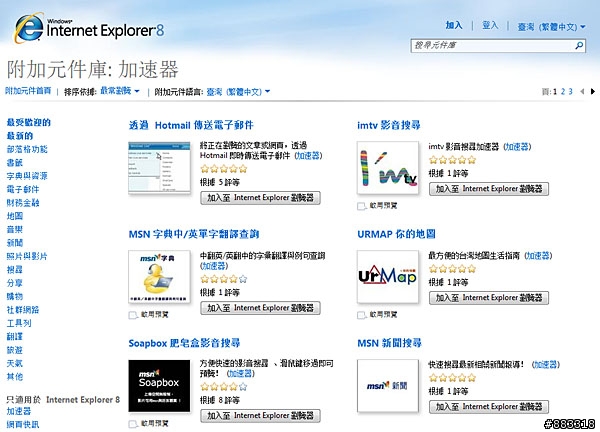
Task: Open the msn Soapbox thumbnail
Action: (x=159, y=386)
